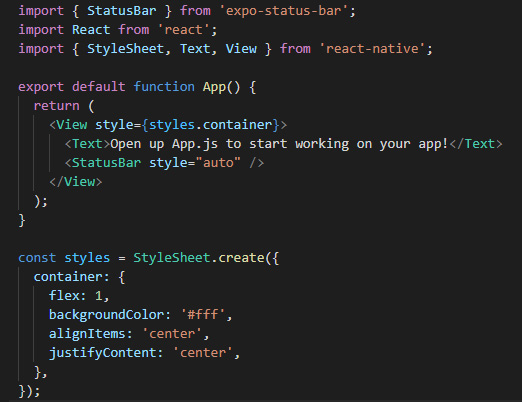Click the "auto" style string value
The image size is (522, 402).
click(218, 163)
